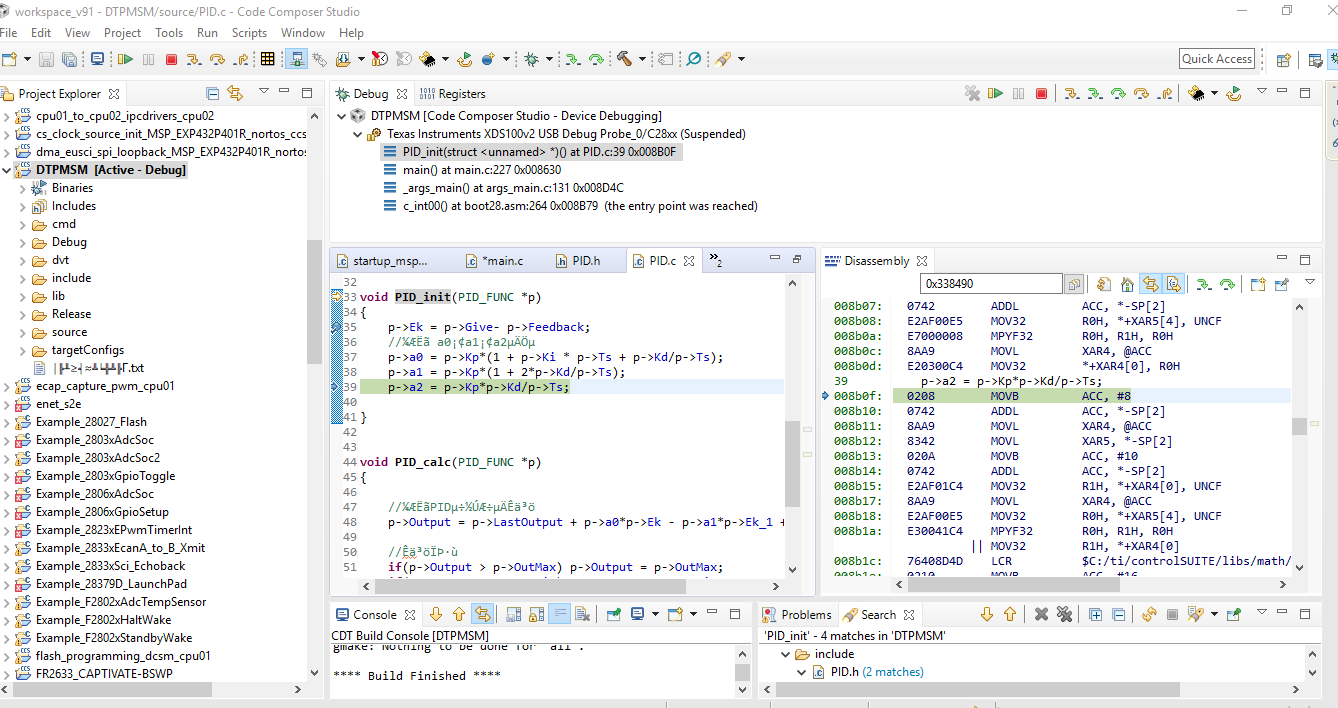Image resolution: width=1338 pixels, height=708 pixels.
Task: Click Step Into in Debug view toolbar
Action: click(1071, 94)
